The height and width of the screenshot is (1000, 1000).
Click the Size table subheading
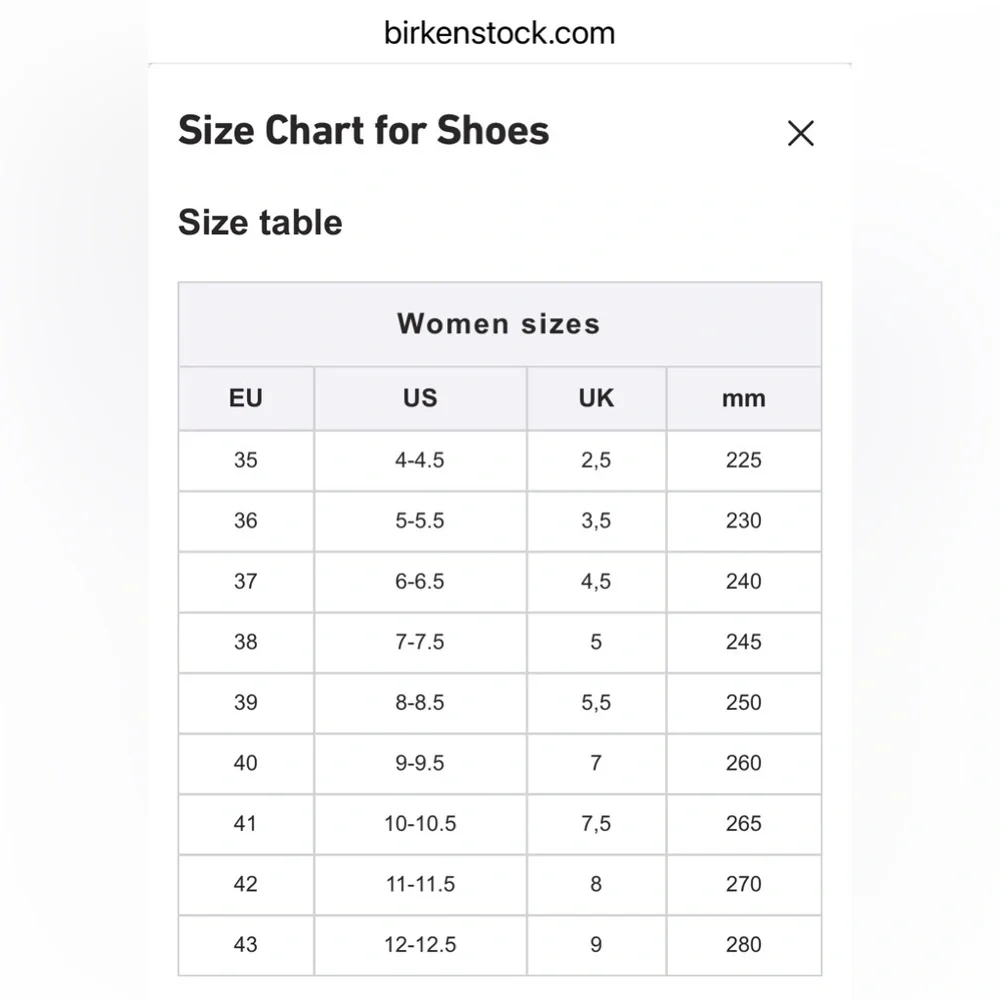(x=260, y=222)
